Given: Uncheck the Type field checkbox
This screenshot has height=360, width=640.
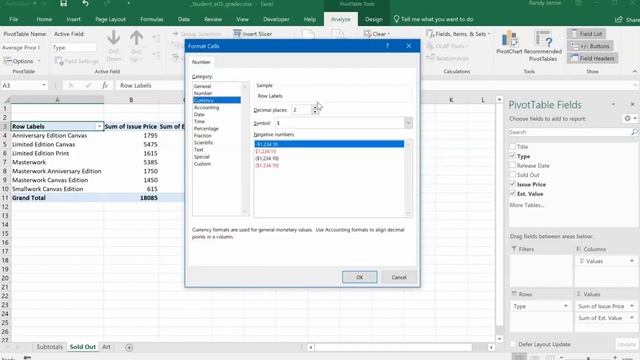Looking at the screenshot, I should click(513, 156).
